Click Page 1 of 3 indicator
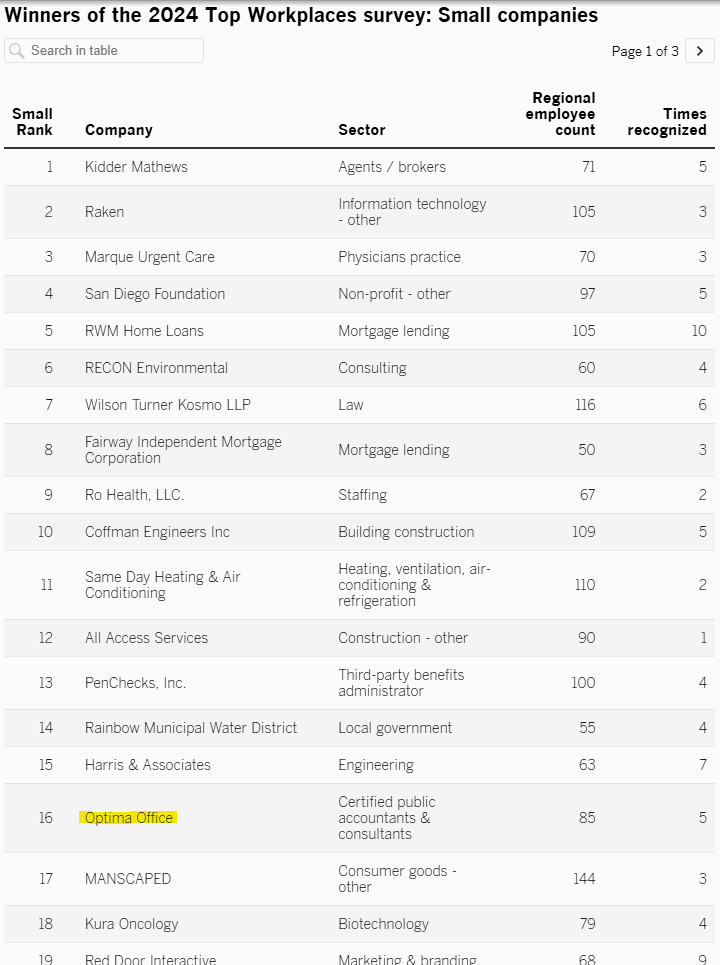 click(645, 51)
